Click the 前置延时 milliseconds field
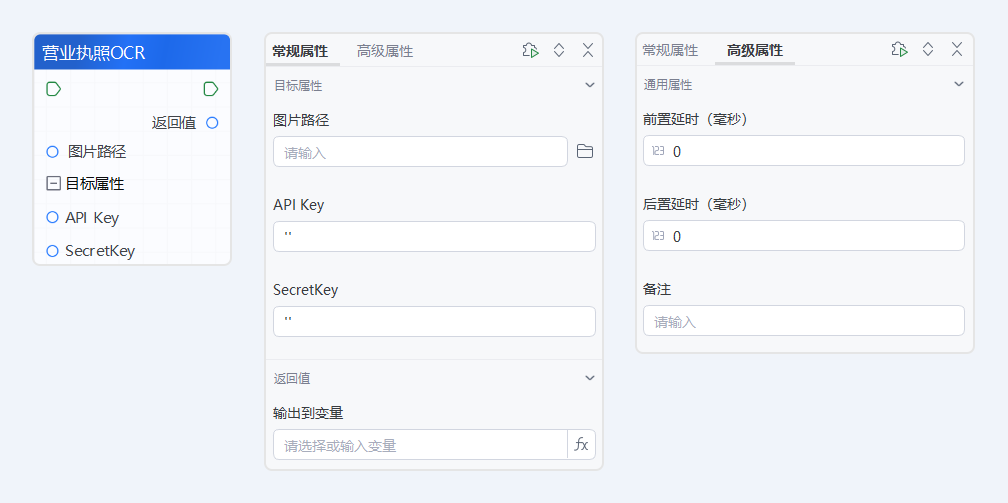 pos(804,151)
